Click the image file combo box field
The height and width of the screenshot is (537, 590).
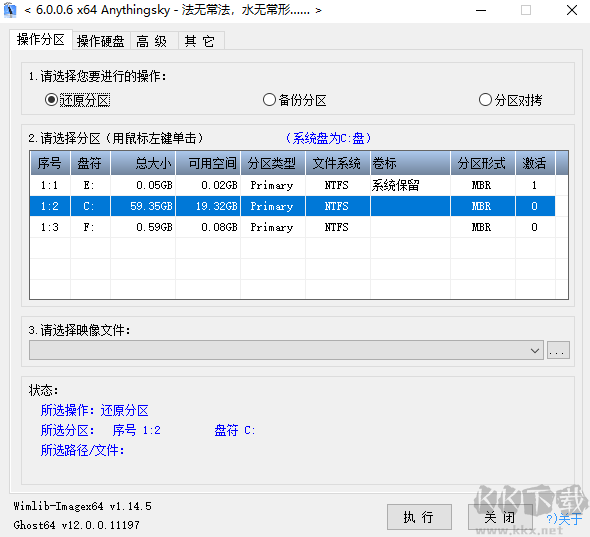click(286, 351)
